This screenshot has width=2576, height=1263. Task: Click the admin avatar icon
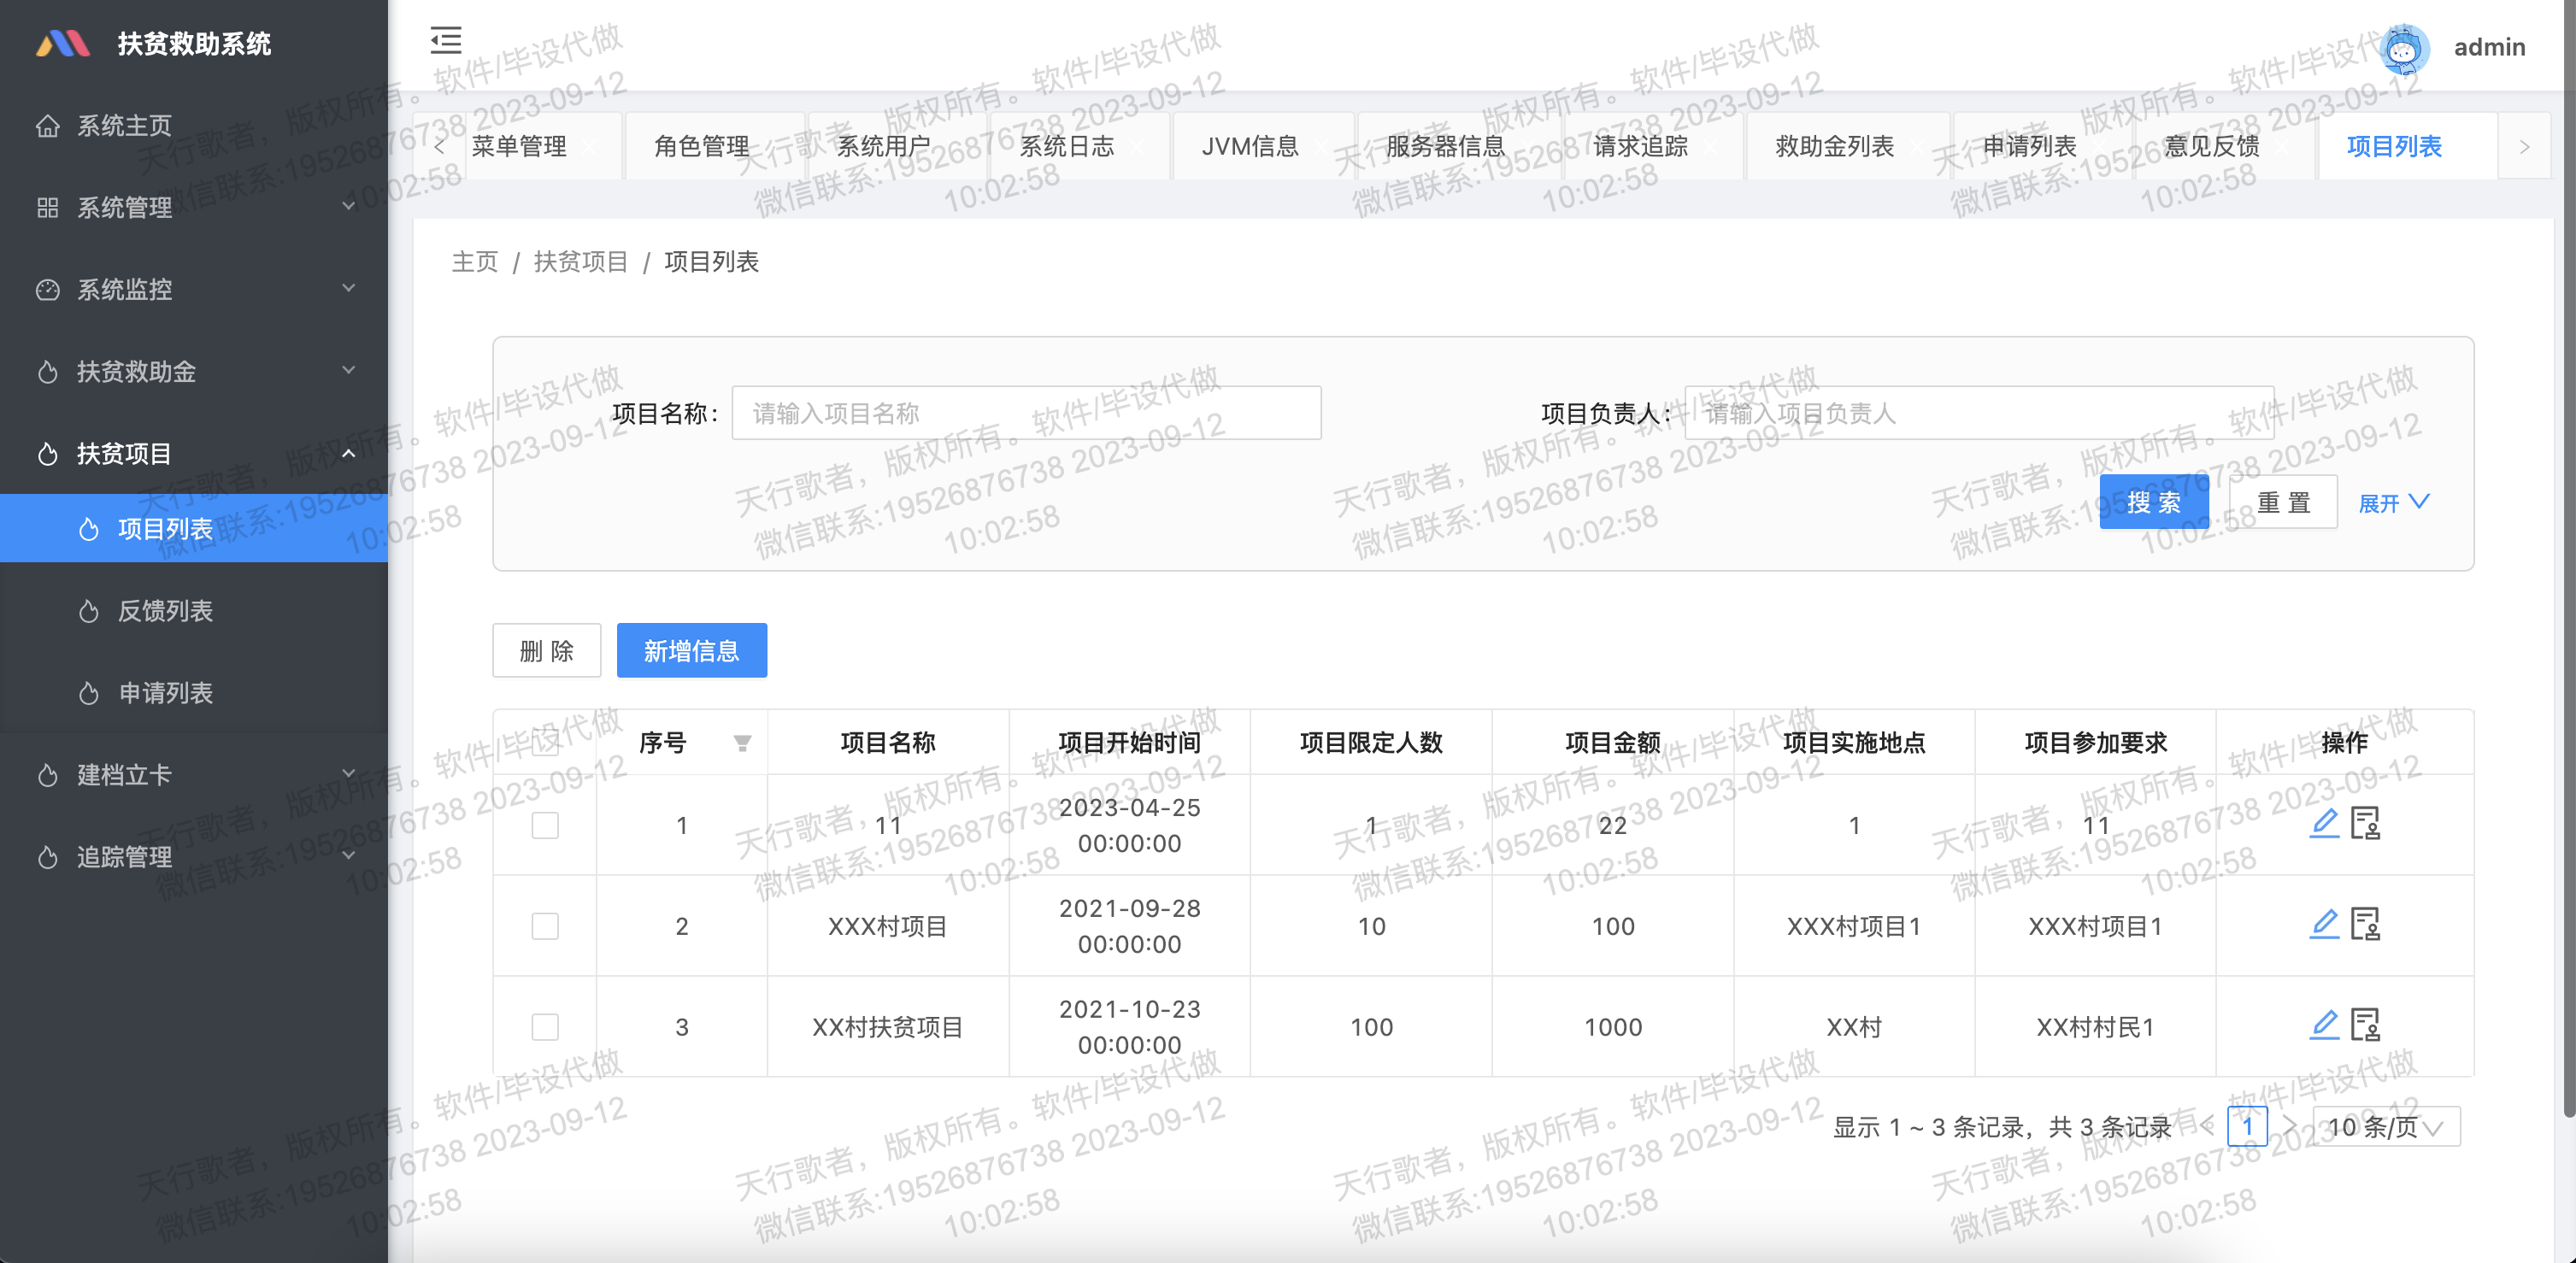point(2404,48)
